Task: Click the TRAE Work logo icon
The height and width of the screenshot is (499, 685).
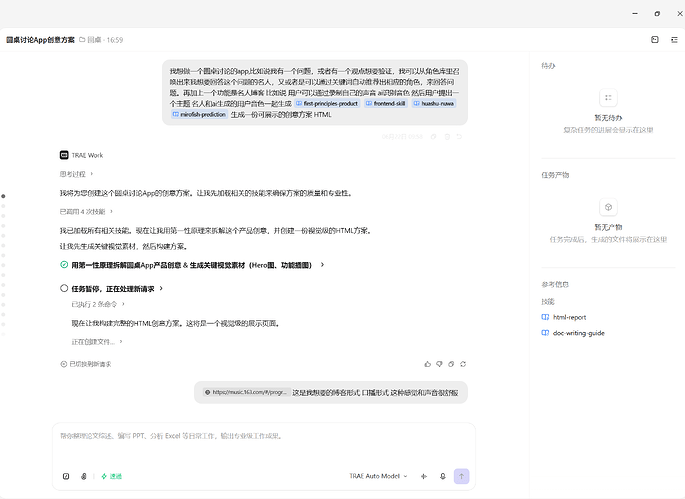Action: pyautogui.click(x=64, y=155)
